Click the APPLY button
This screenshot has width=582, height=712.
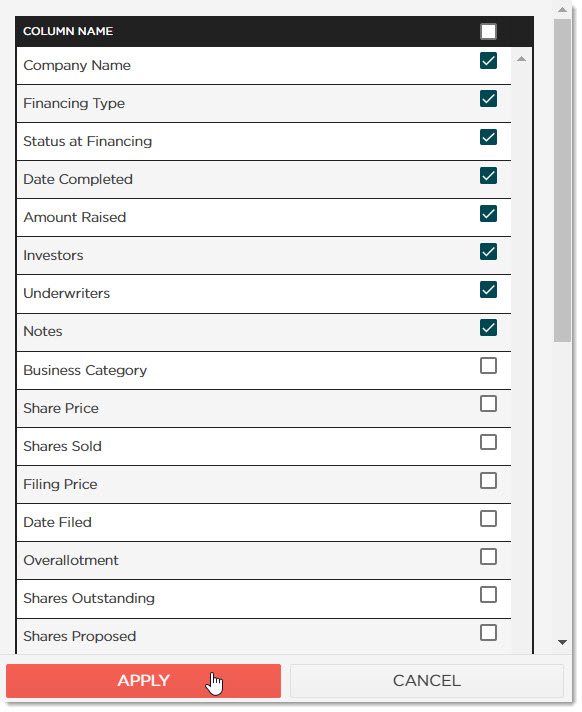coord(143,681)
